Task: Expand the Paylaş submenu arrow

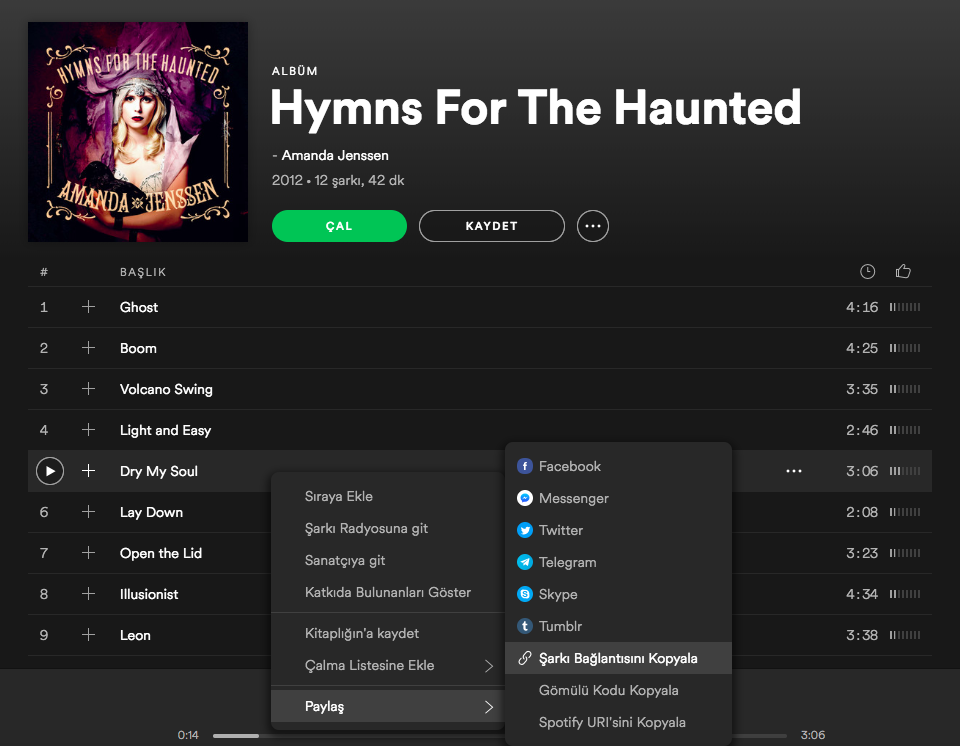Action: pos(489,707)
